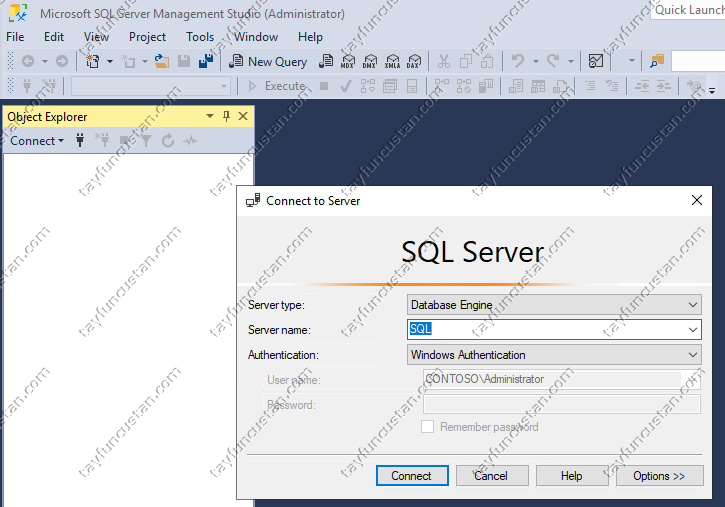Open the Tools menu
The height and width of the screenshot is (507, 725).
pos(200,37)
